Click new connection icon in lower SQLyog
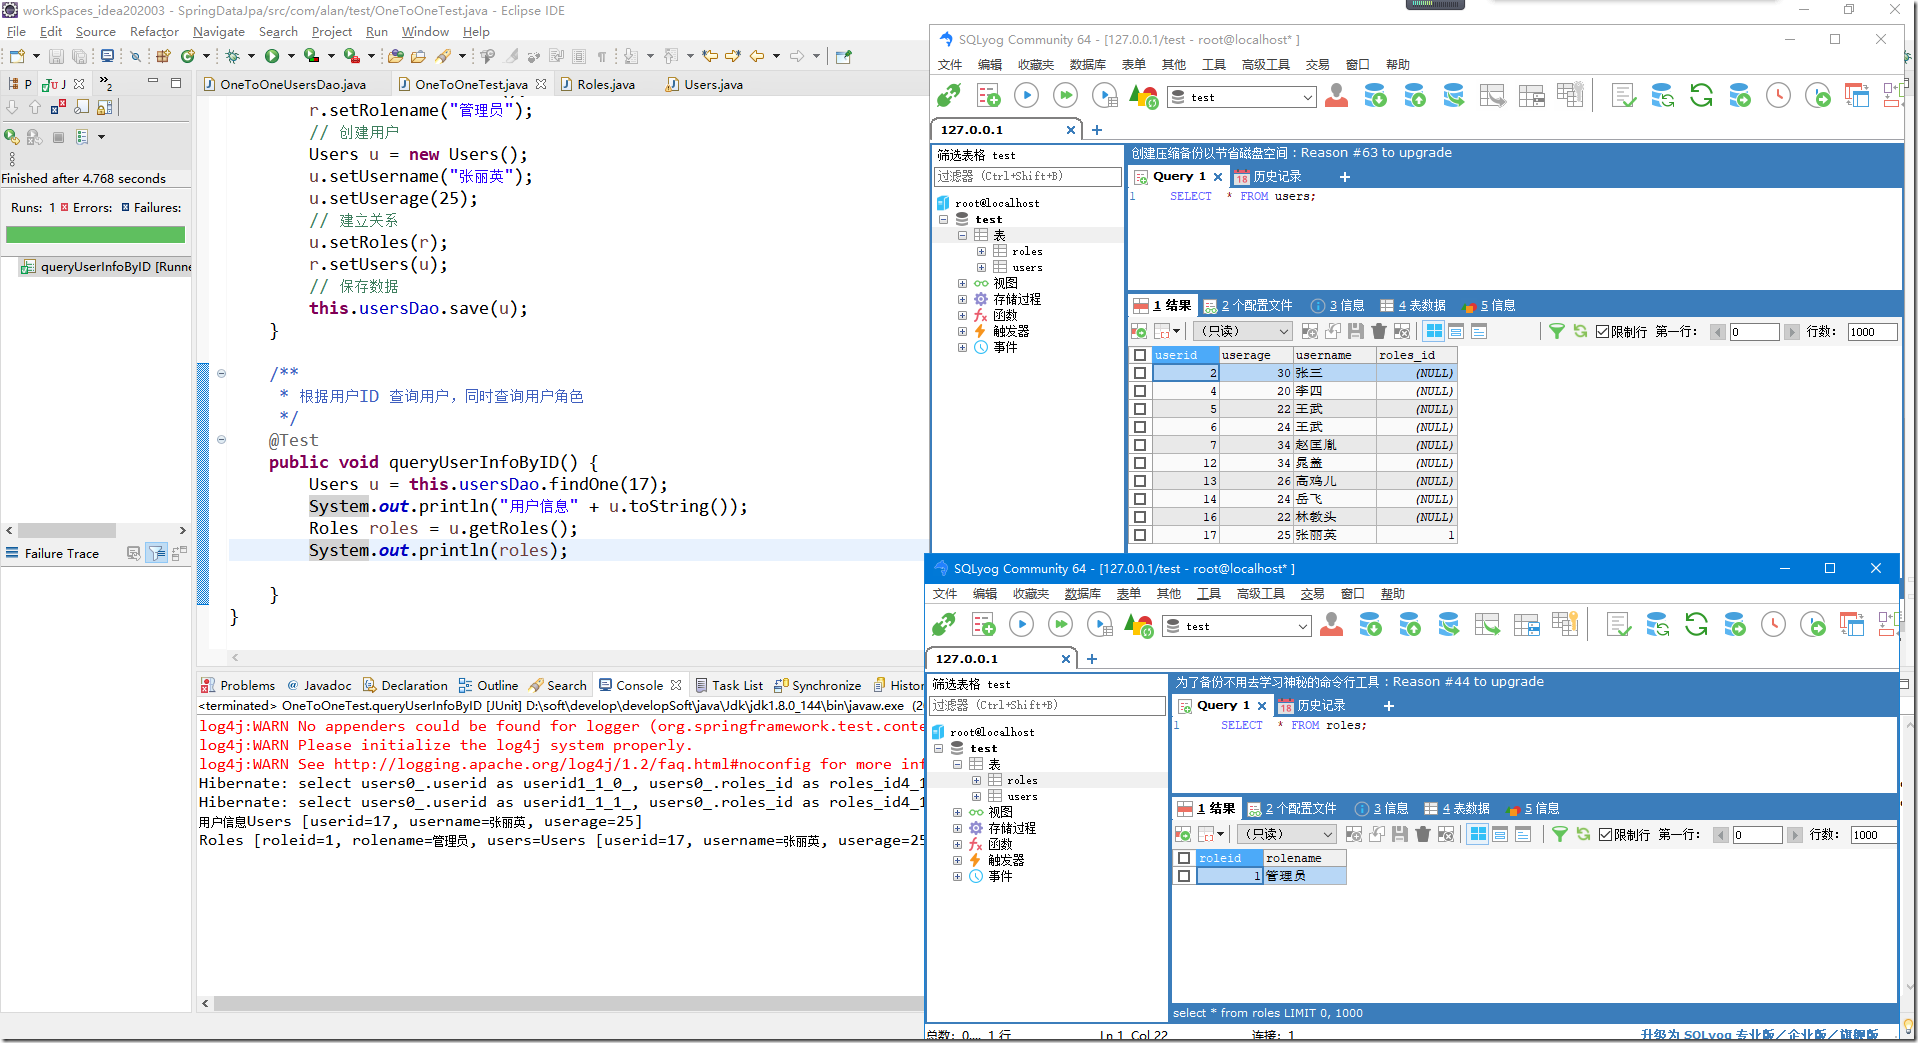 coord(943,625)
